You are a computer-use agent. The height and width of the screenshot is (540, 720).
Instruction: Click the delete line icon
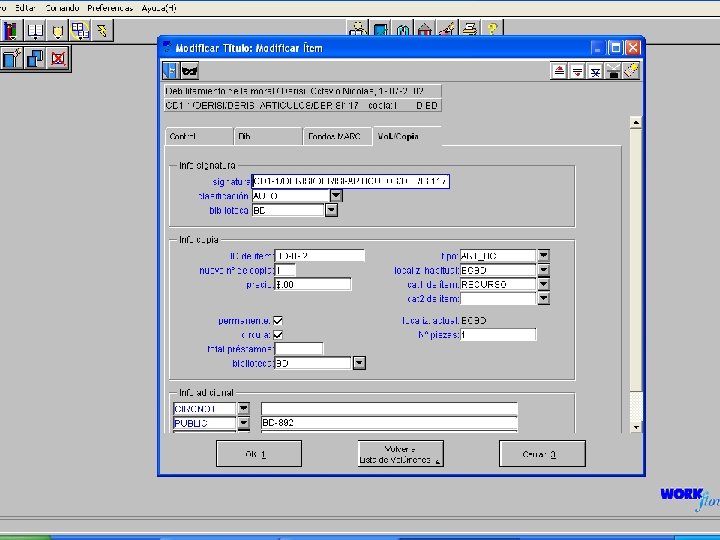(595, 71)
